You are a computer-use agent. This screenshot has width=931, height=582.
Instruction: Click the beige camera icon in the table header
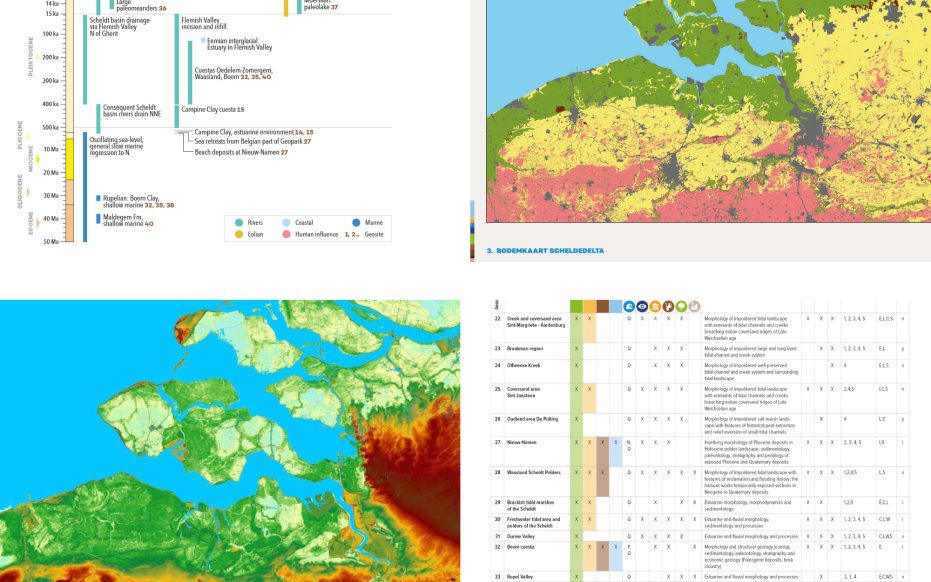tap(695, 306)
